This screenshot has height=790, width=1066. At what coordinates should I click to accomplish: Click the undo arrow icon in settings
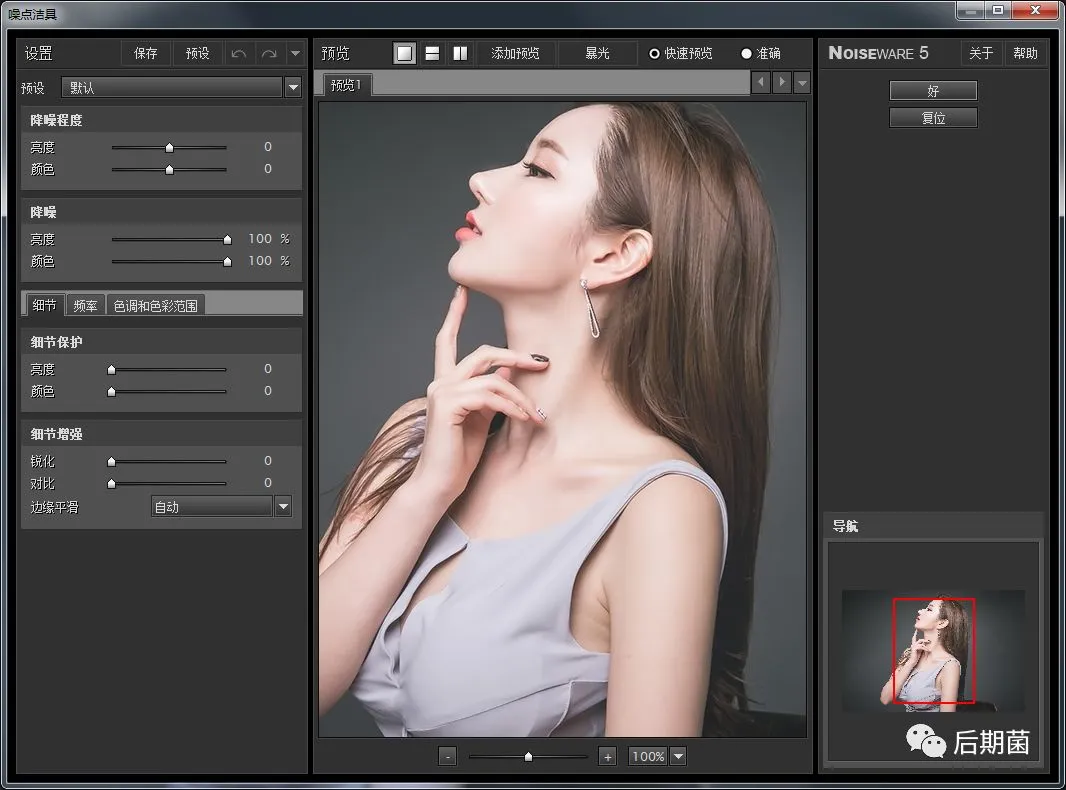(x=239, y=54)
